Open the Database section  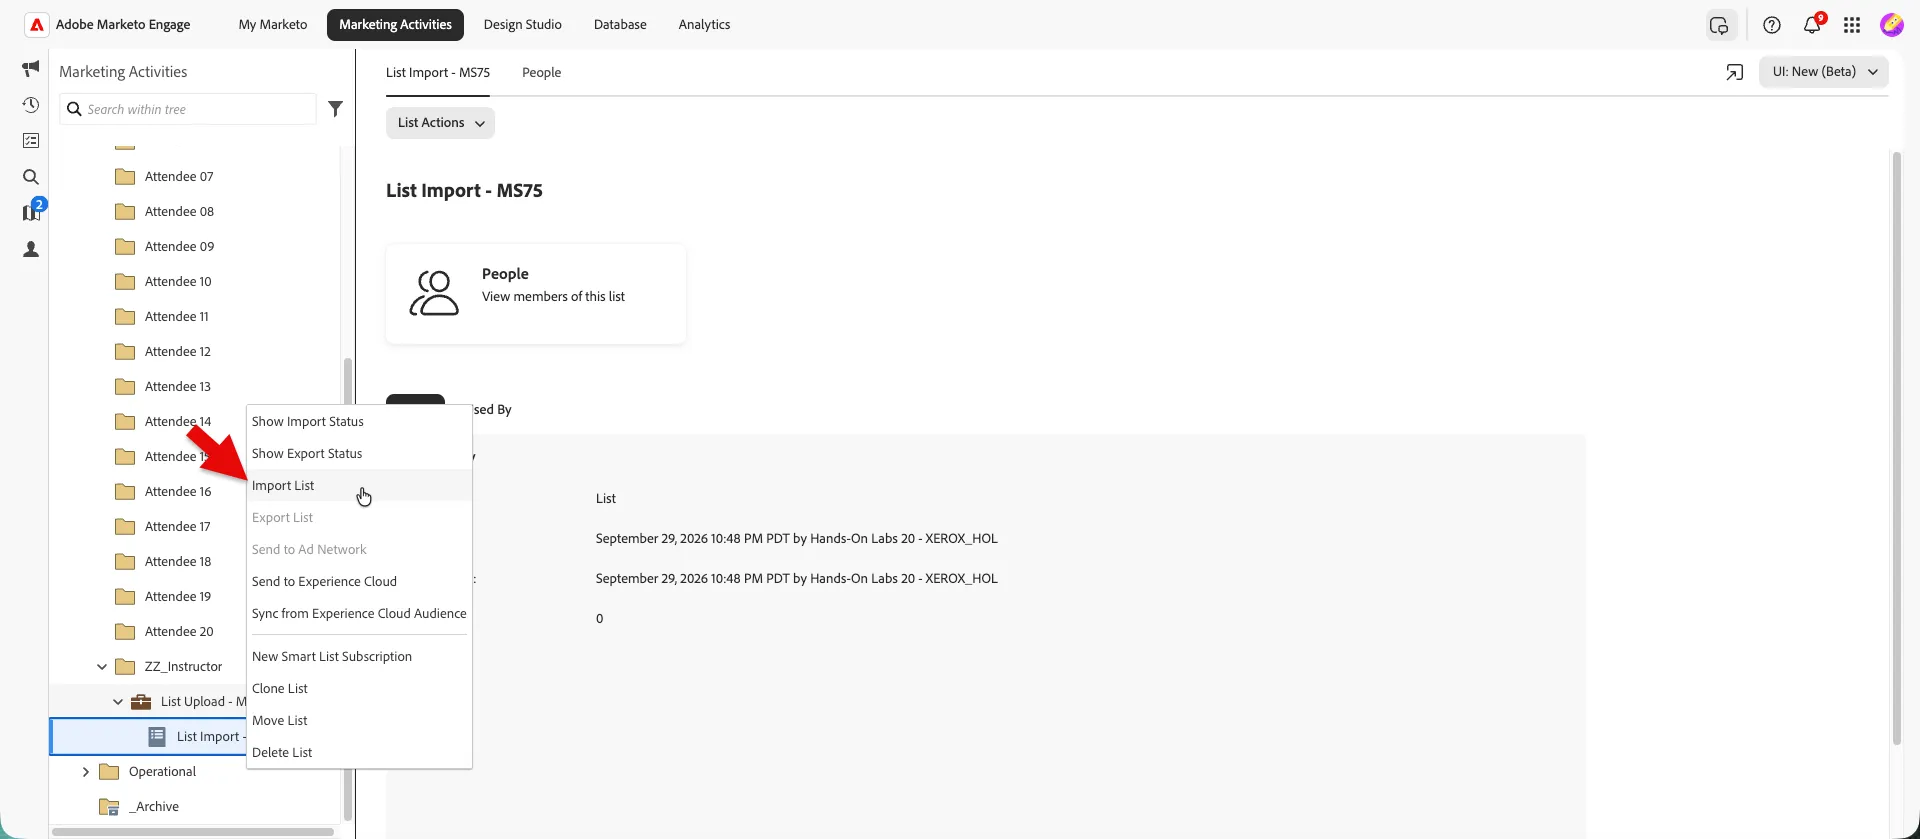coord(620,25)
